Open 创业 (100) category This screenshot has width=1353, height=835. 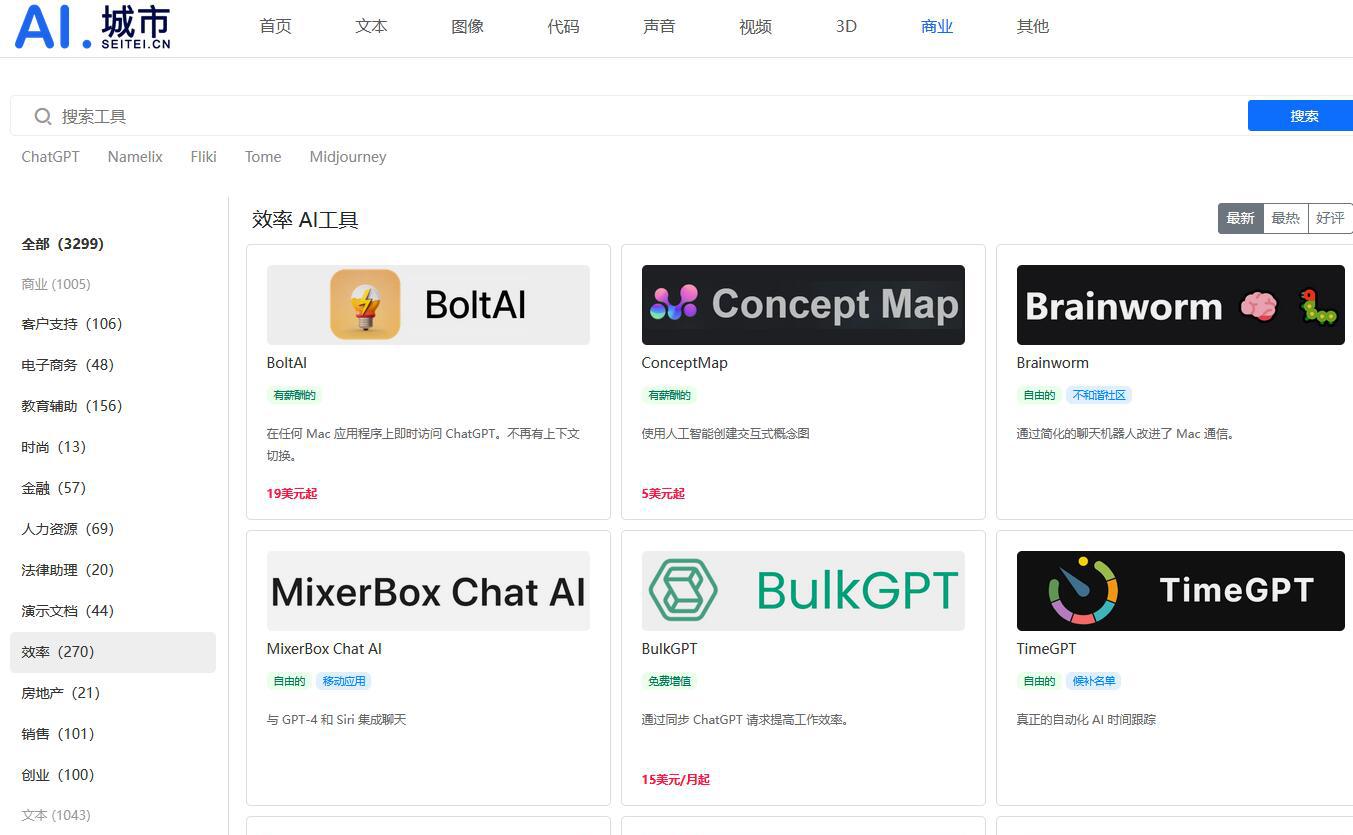(x=57, y=775)
